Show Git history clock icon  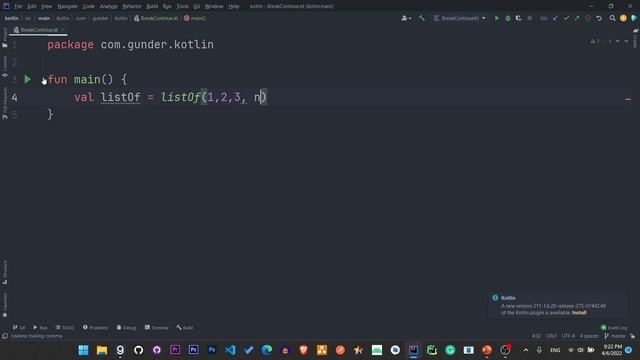tap(588, 18)
